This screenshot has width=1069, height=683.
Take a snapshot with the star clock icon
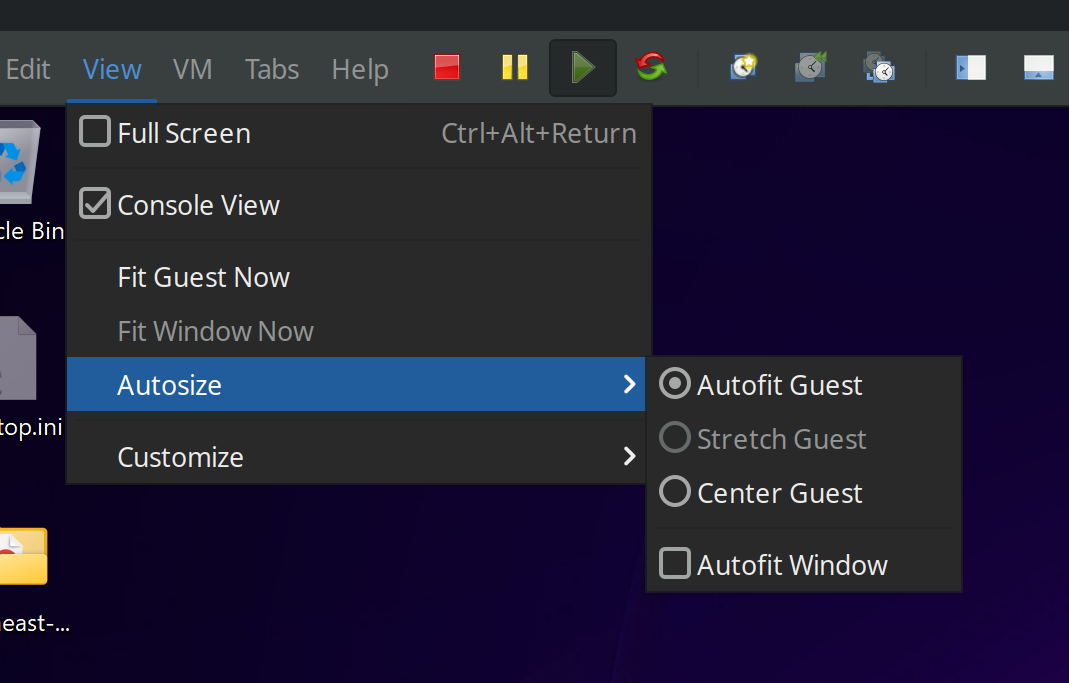point(743,68)
